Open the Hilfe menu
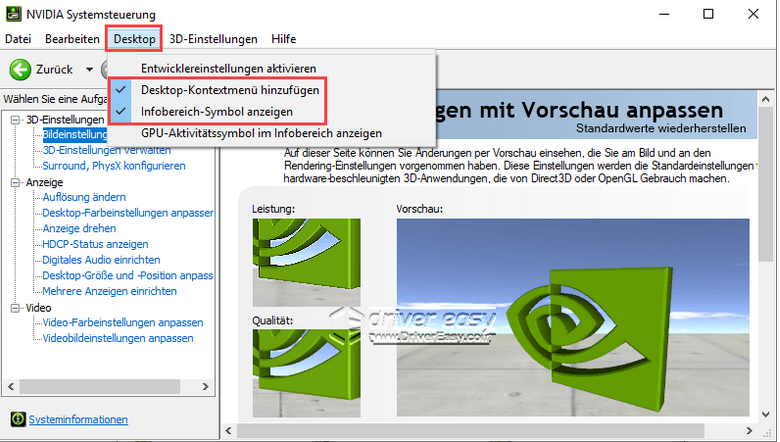The height and width of the screenshot is (442, 780). pos(284,39)
